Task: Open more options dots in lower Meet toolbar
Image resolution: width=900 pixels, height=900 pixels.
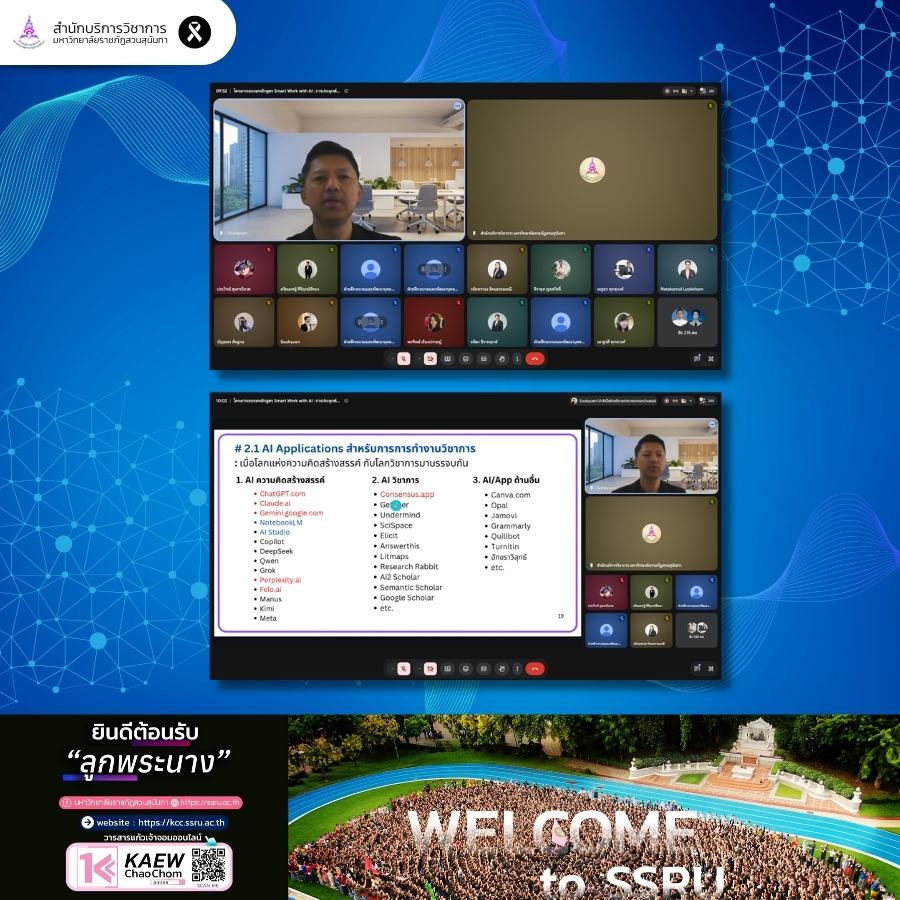Action: [x=517, y=669]
